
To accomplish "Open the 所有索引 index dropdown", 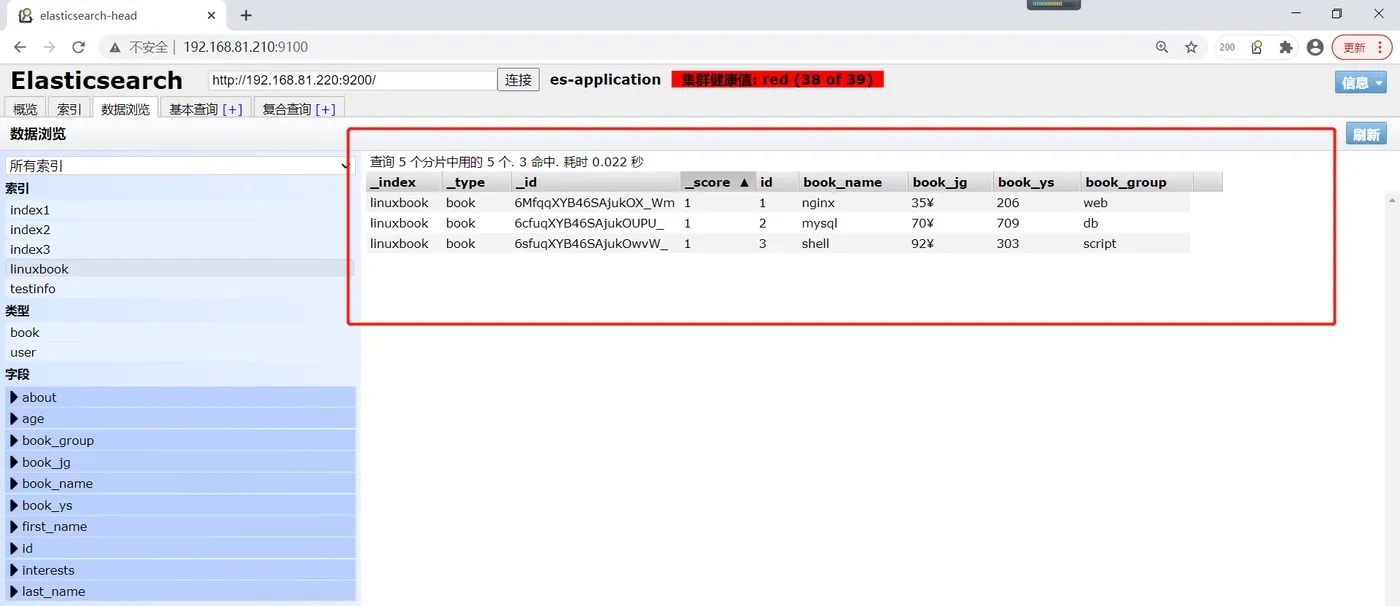I will 180,166.
